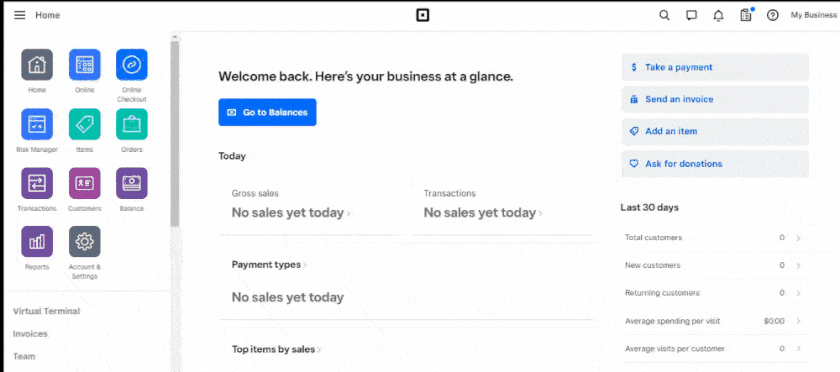Open the Reports chart icon
The image size is (840, 372).
(37, 242)
